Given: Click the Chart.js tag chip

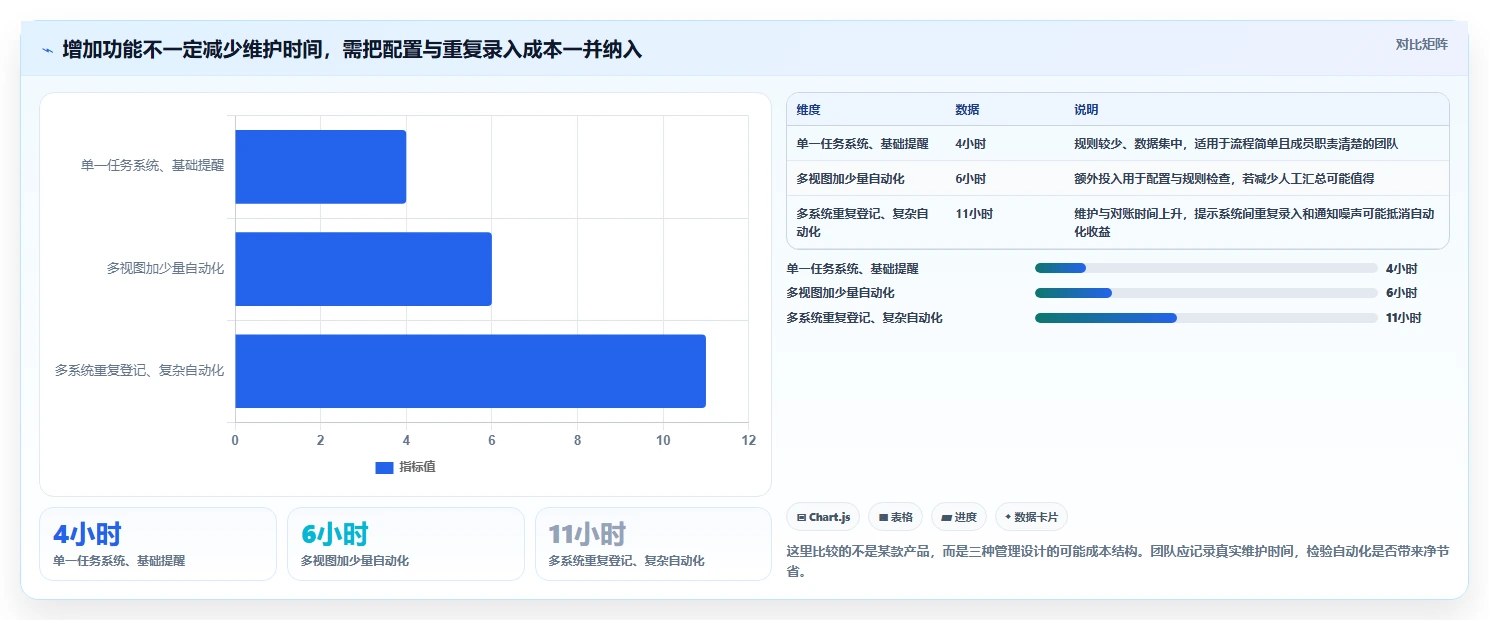Looking at the screenshot, I should pos(823,517).
